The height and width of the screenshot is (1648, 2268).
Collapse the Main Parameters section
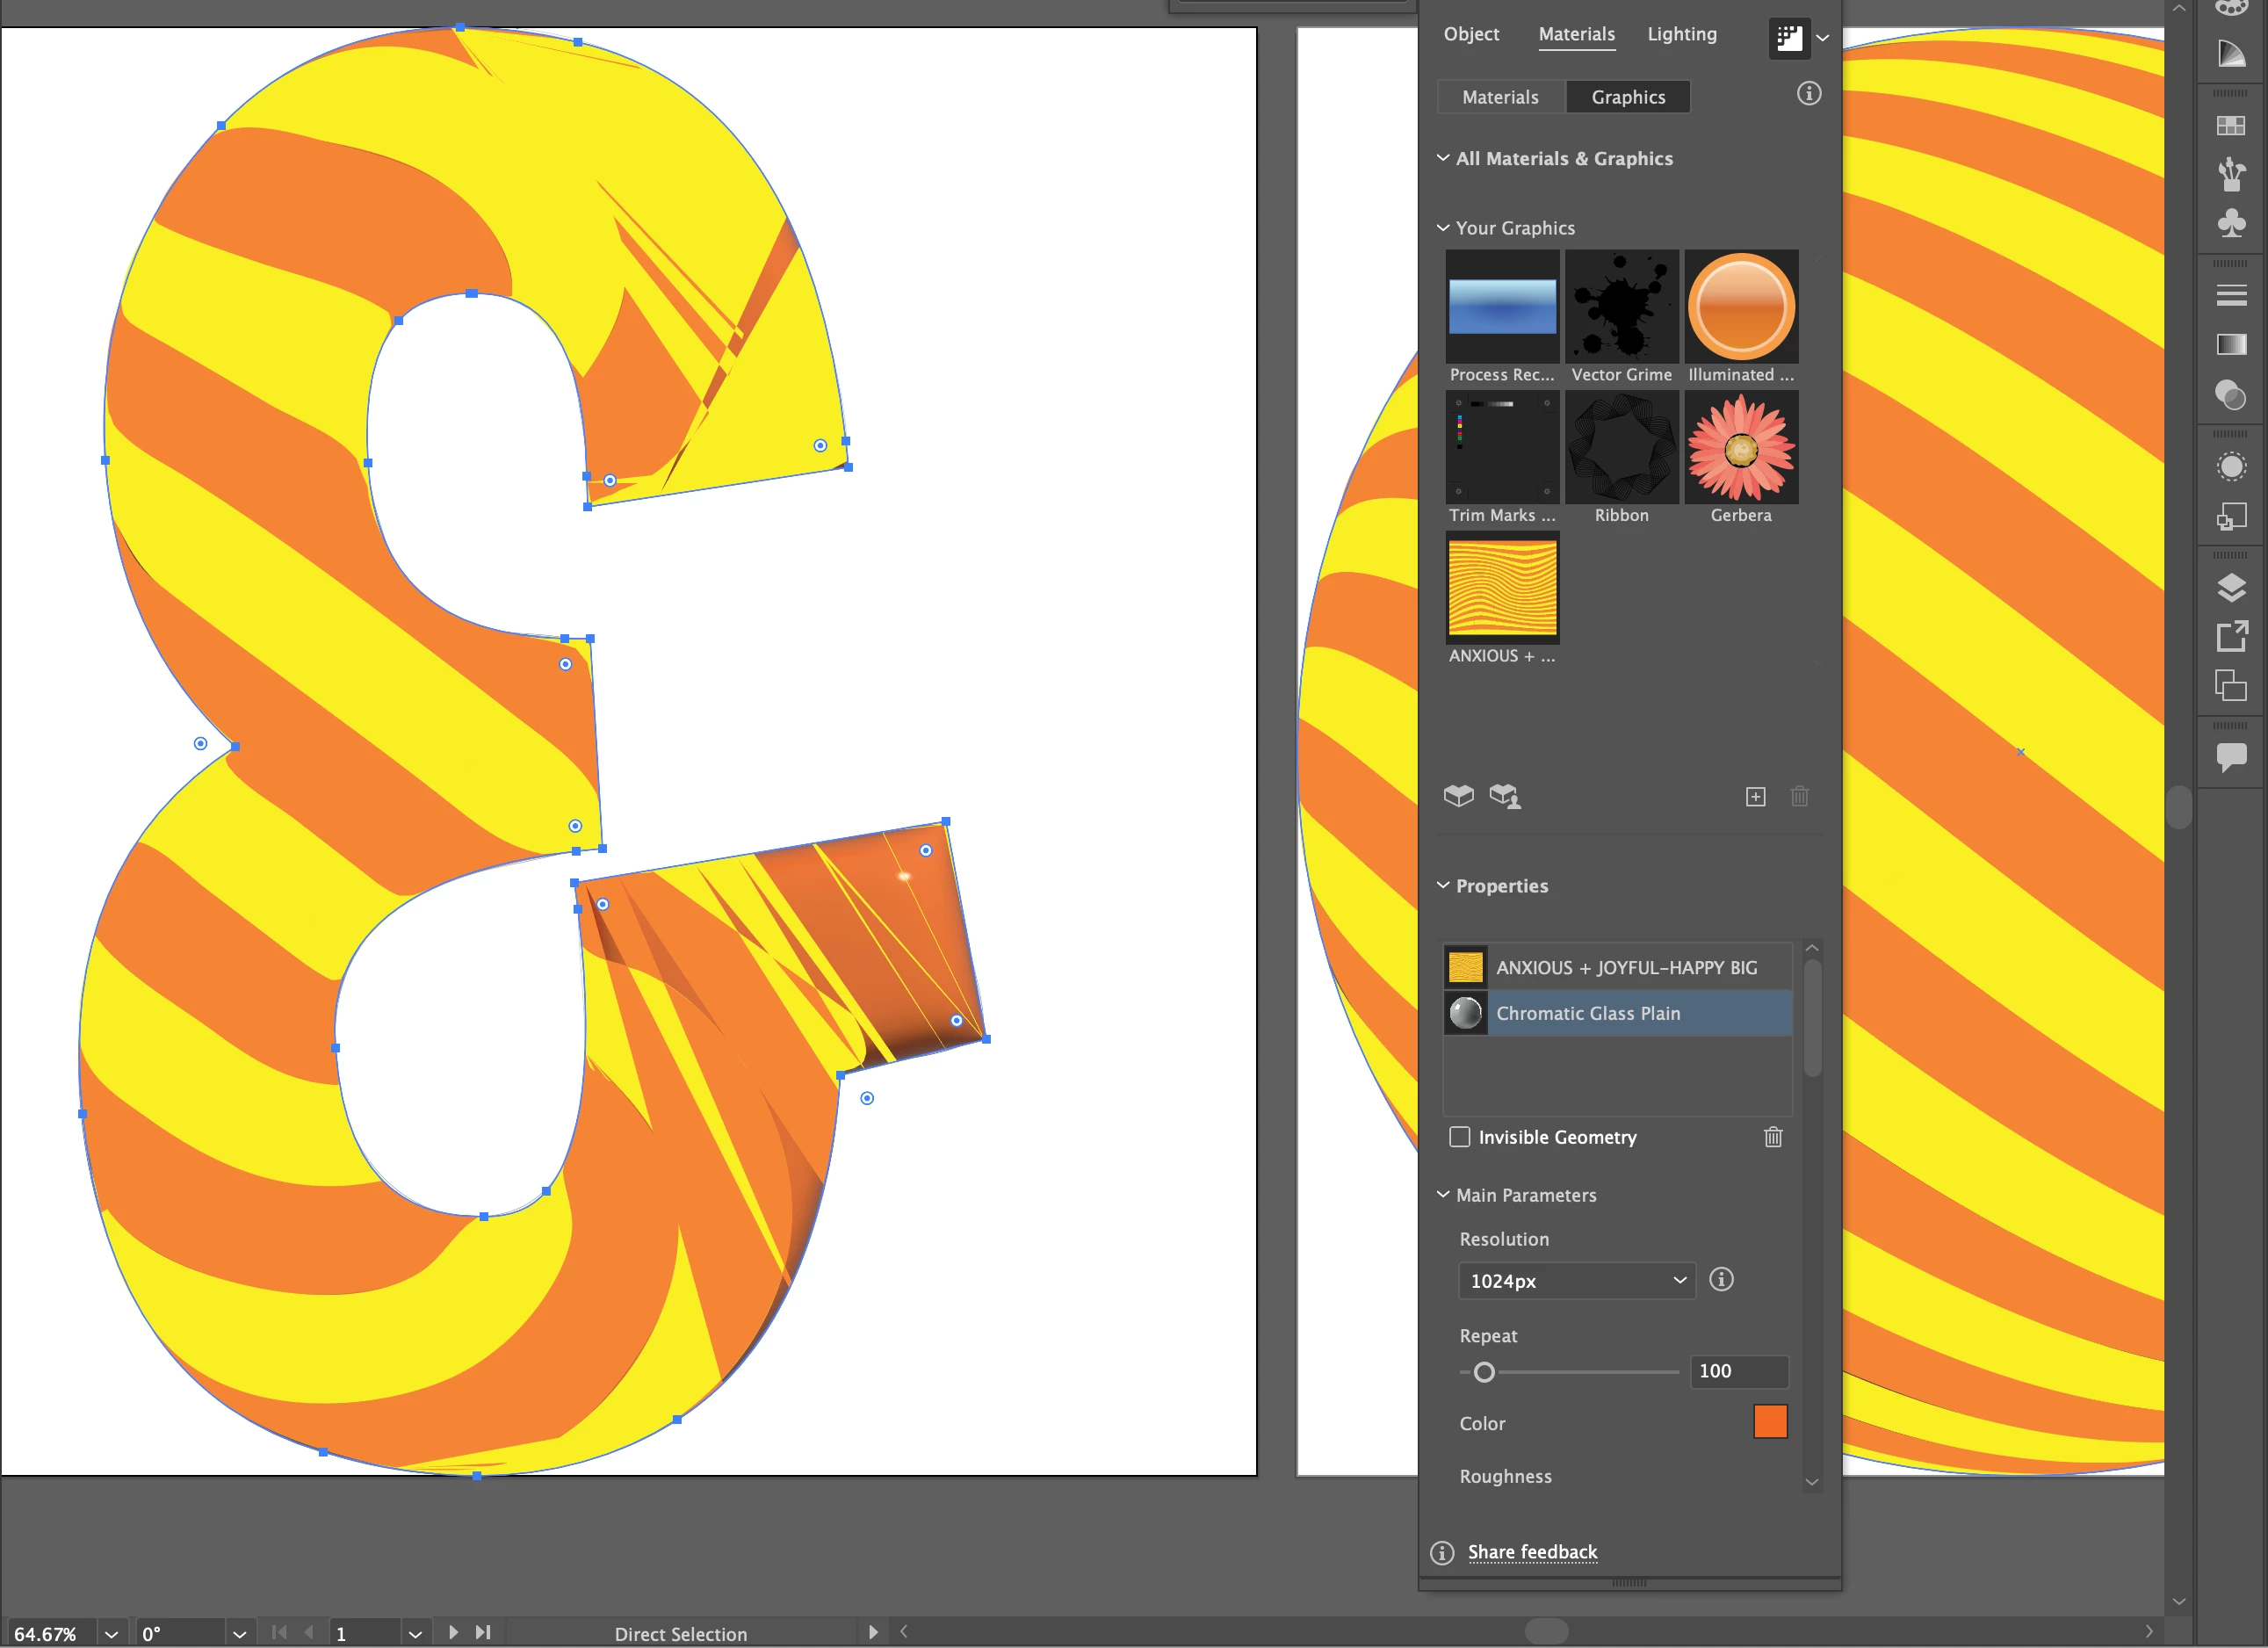coord(1443,1195)
